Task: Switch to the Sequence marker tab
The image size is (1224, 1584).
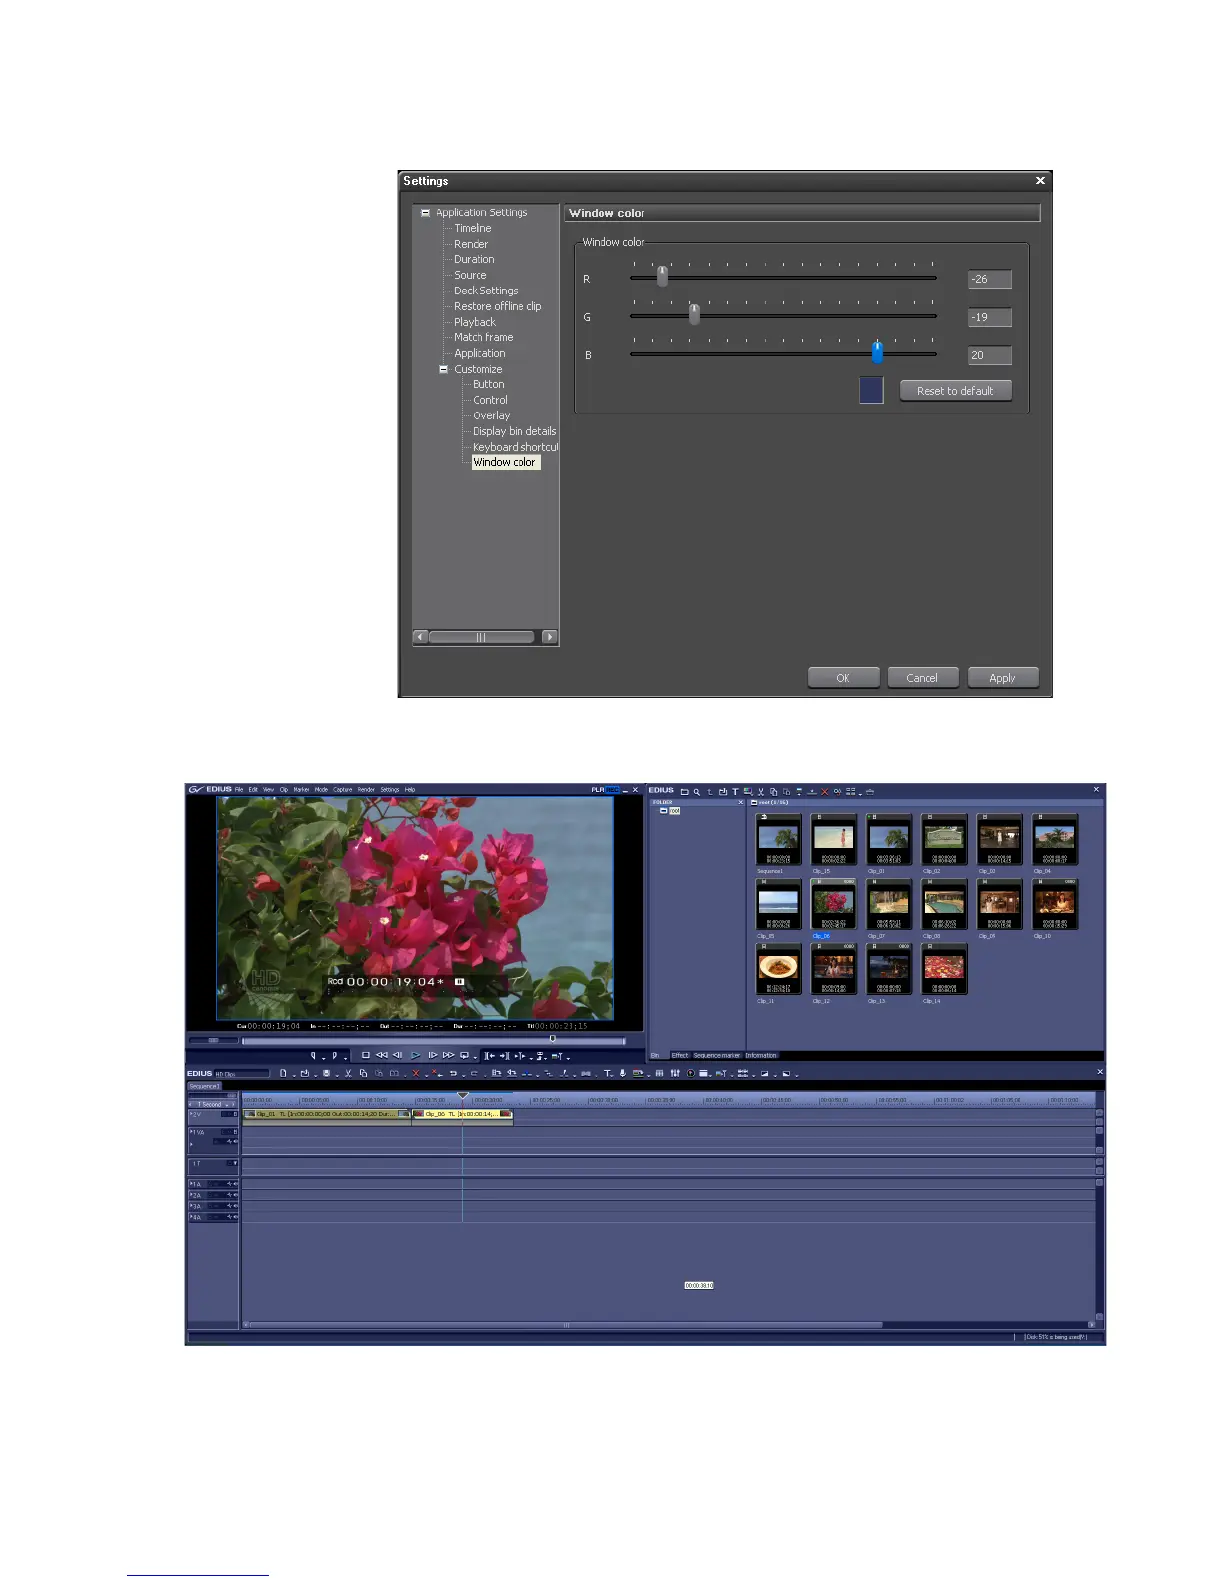Action: click(x=717, y=1055)
